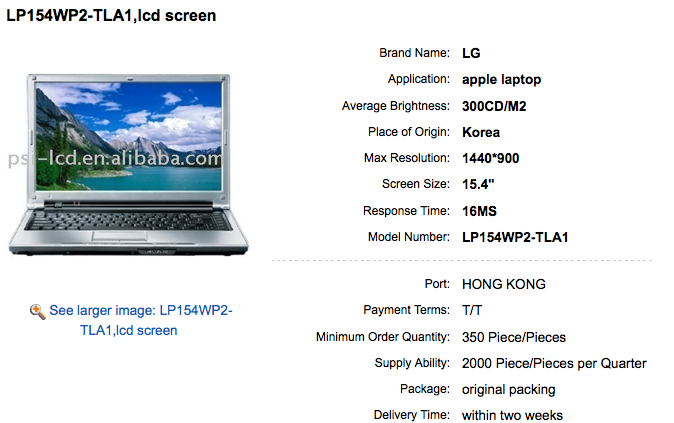Select the 350 Piece/Pieces minimum order text
Image resolution: width=674 pixels, height=423 pixels.
pyautogui.click(x=514, y=337)
